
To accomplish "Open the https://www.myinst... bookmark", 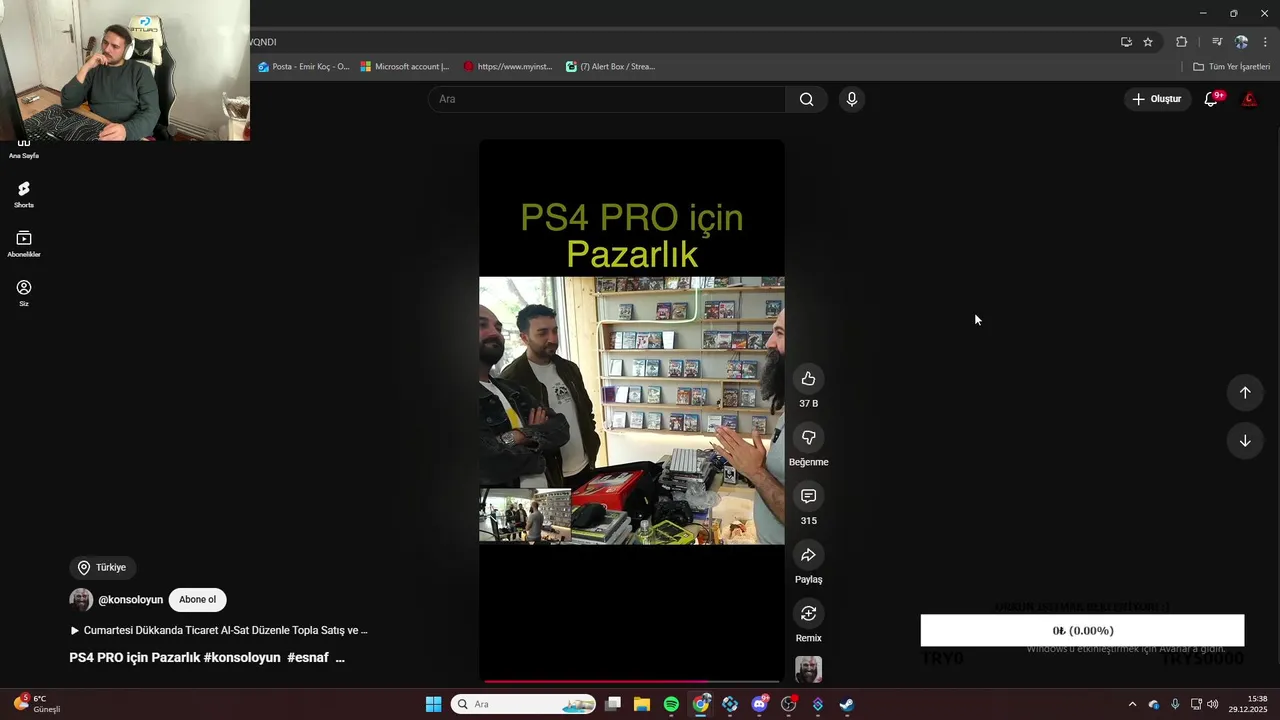I will [508, 67].
